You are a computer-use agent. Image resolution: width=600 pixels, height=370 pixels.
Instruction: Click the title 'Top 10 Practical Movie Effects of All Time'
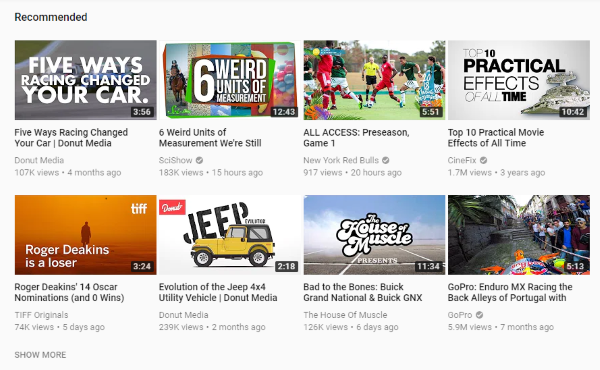click(496, 138)
